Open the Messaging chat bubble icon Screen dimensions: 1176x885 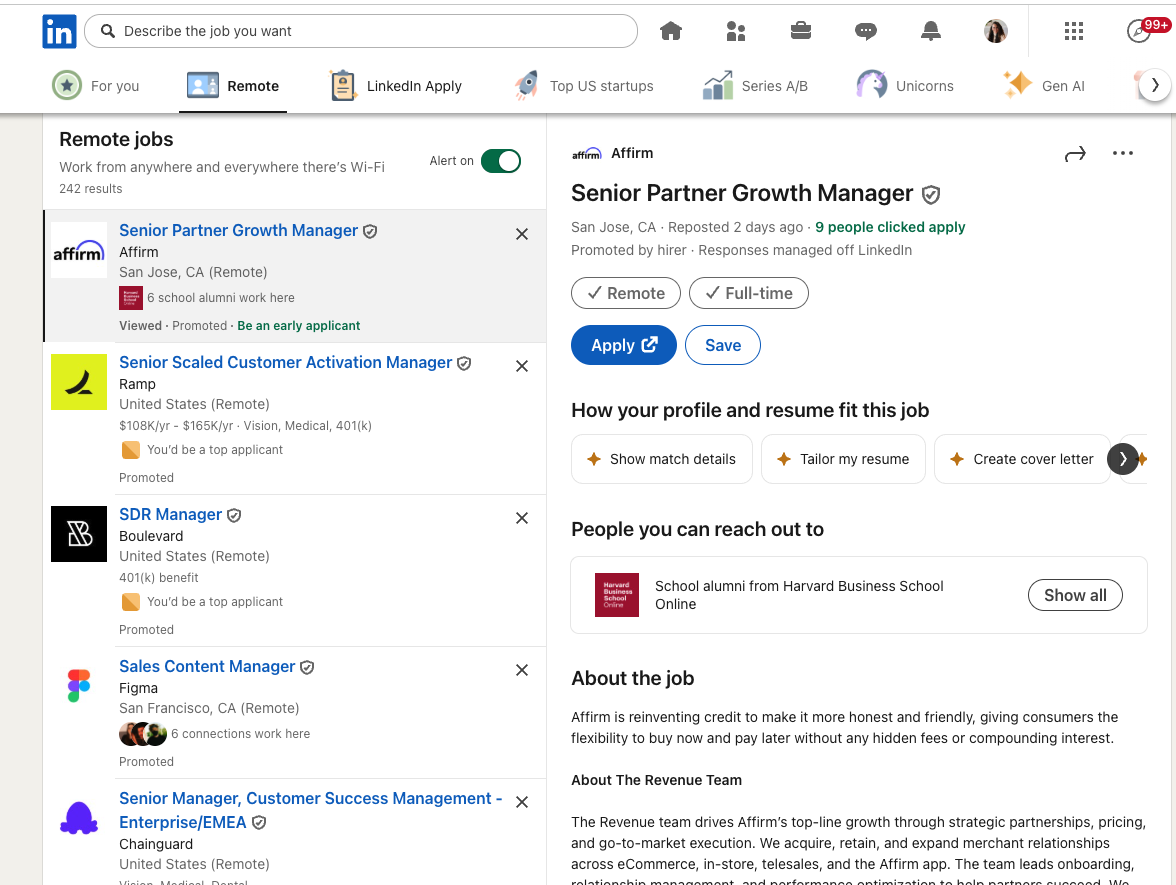[x=866, y=31]
